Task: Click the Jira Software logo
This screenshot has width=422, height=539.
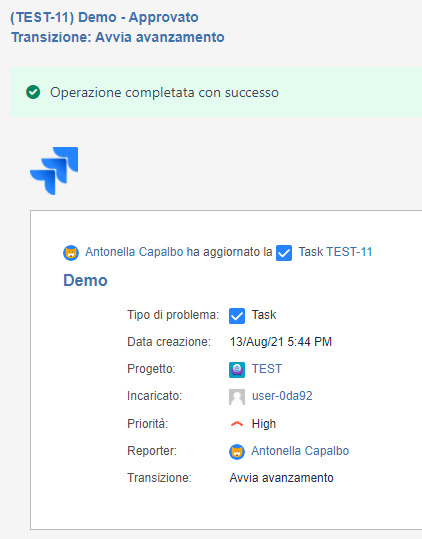Action: pos(54,171)
